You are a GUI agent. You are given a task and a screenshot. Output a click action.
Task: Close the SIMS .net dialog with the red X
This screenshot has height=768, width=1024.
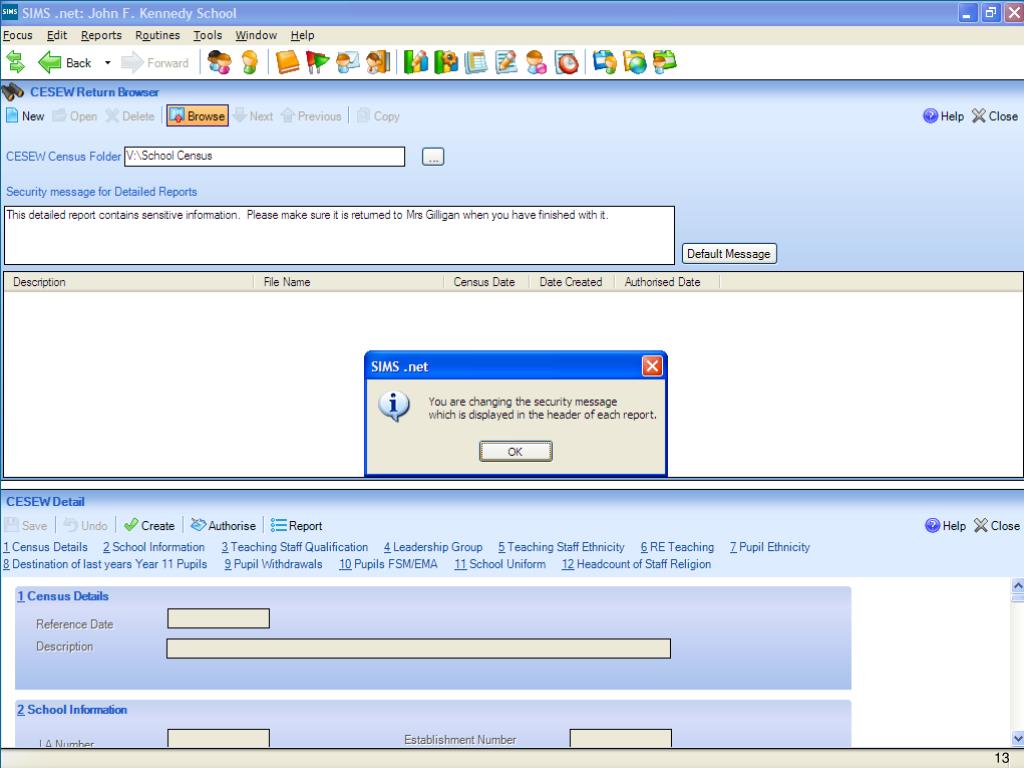pos(652,366)
